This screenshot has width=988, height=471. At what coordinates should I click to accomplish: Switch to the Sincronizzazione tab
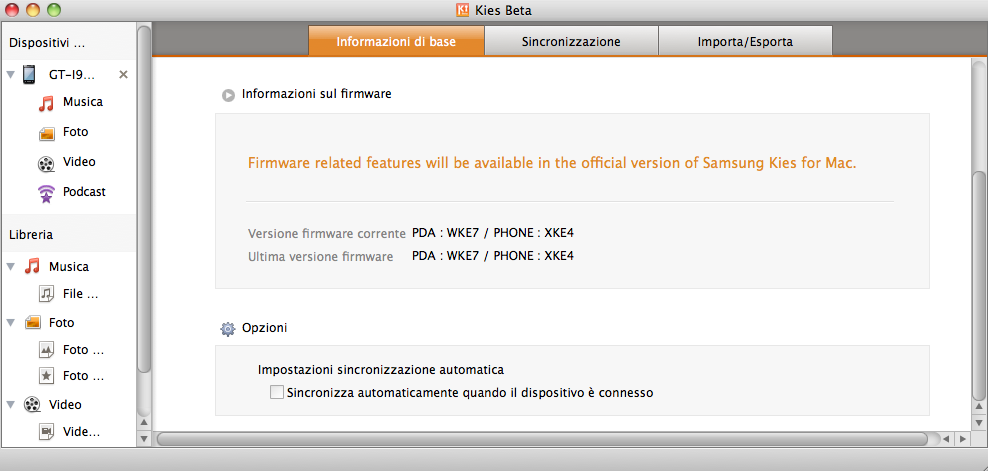click(x=571, y=42)
